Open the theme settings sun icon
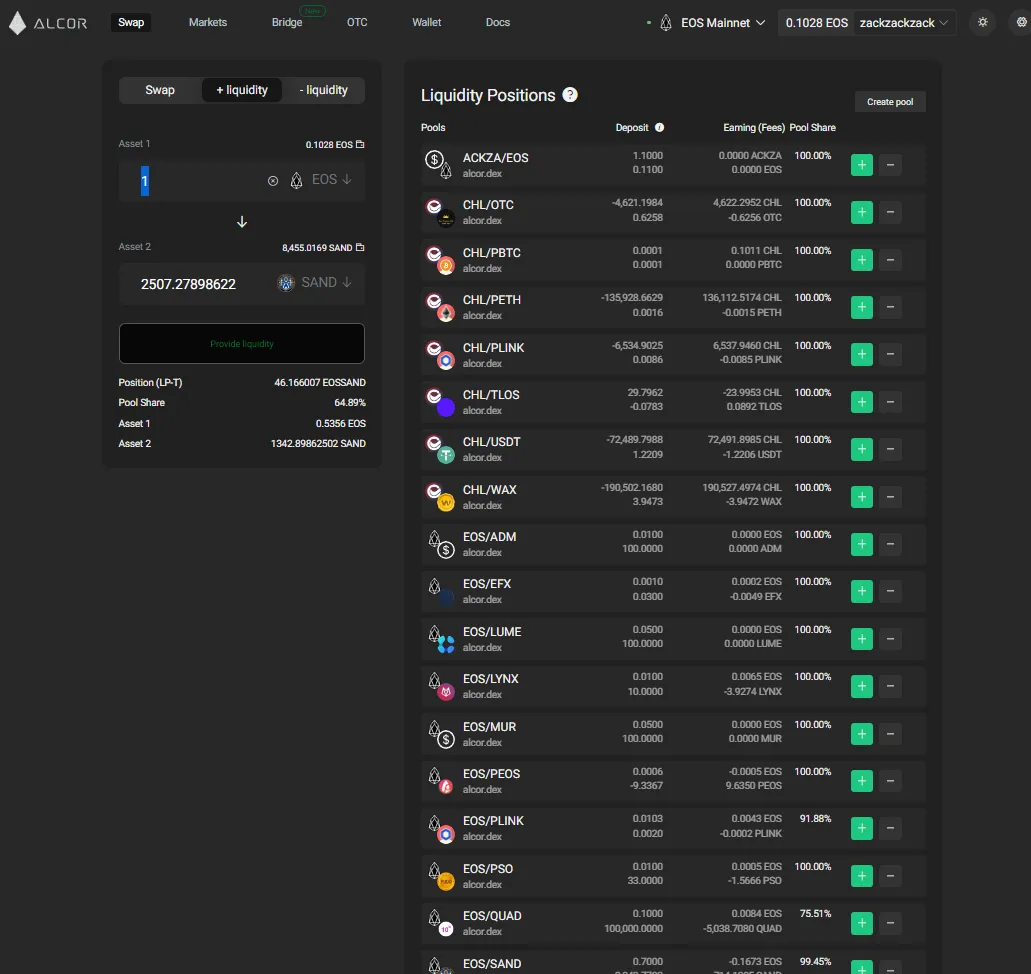 982,22
